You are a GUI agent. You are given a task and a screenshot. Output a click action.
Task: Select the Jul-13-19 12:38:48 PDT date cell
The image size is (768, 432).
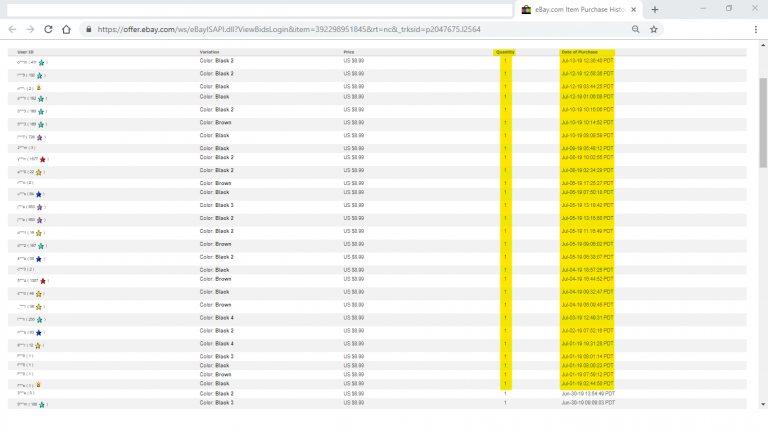pyautogui.click(x=588, y=61)
